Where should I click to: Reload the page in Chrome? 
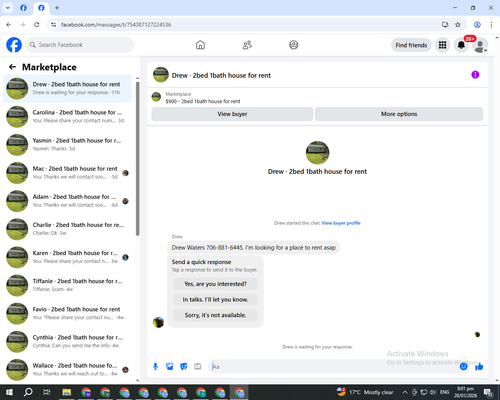(x=37, y=24)
